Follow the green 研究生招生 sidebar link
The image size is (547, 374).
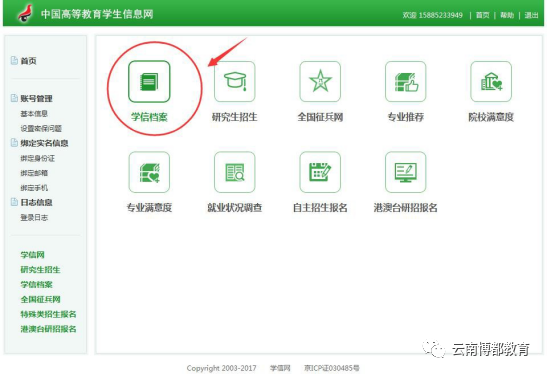pyautogui.click(x=40, y=269)
